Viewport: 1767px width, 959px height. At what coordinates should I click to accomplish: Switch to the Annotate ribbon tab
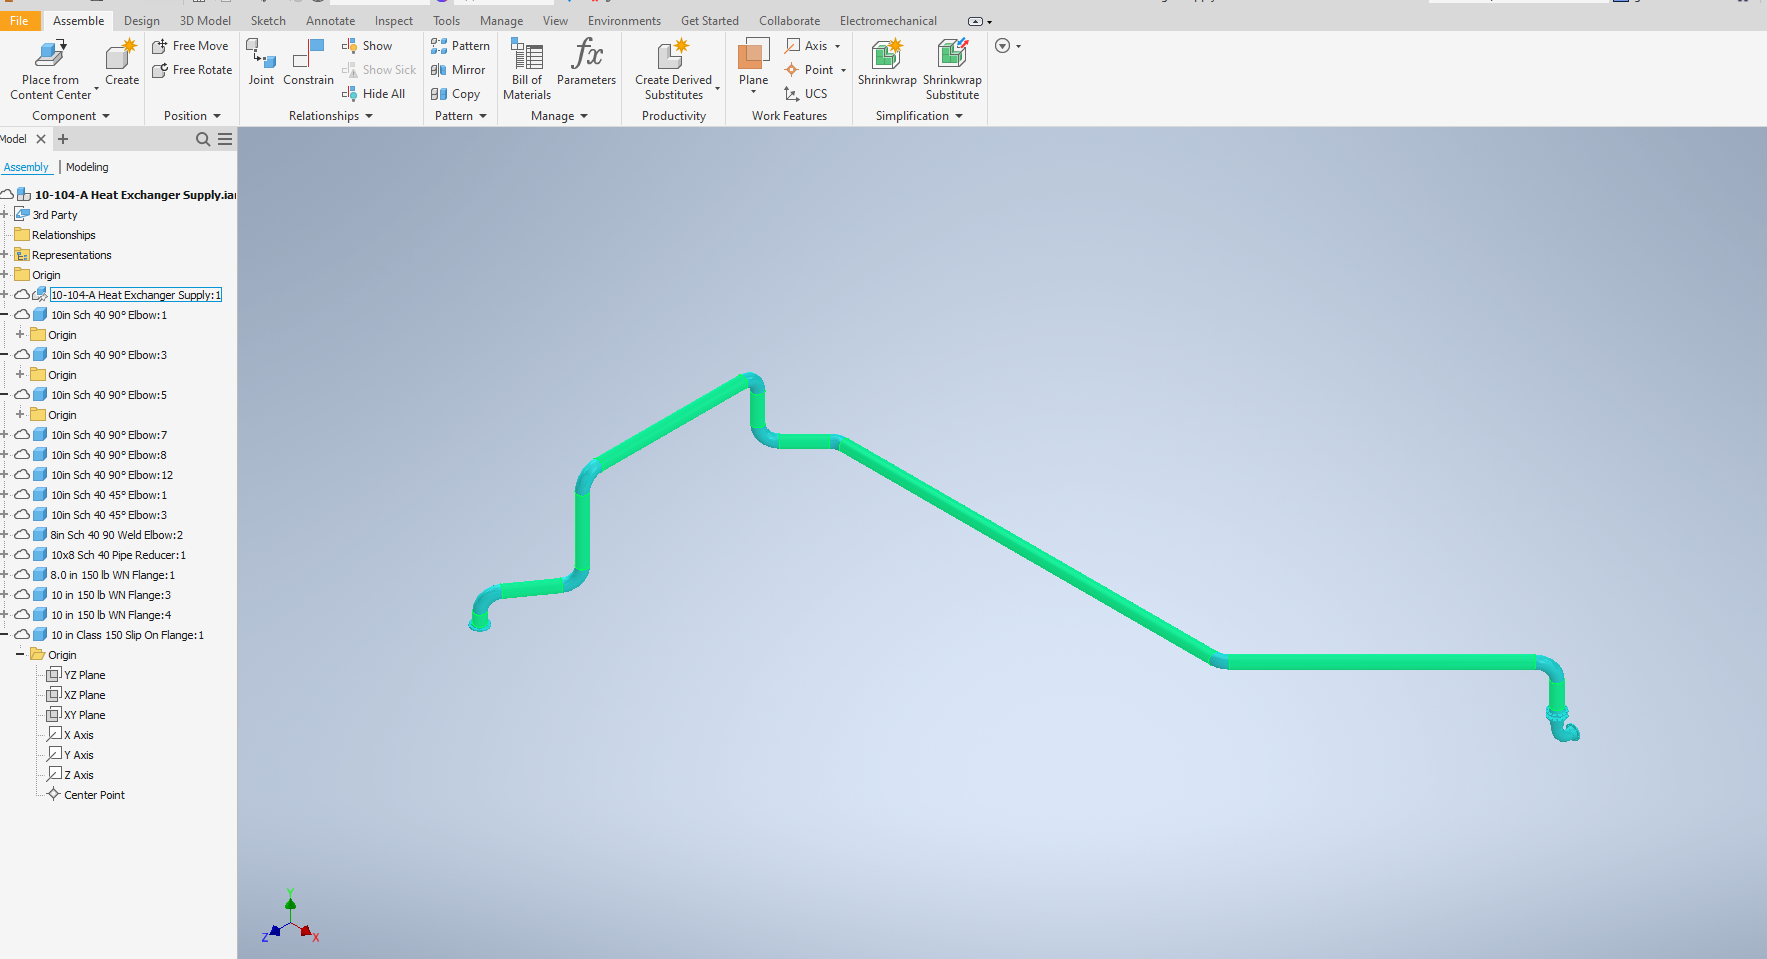[330, 20]
